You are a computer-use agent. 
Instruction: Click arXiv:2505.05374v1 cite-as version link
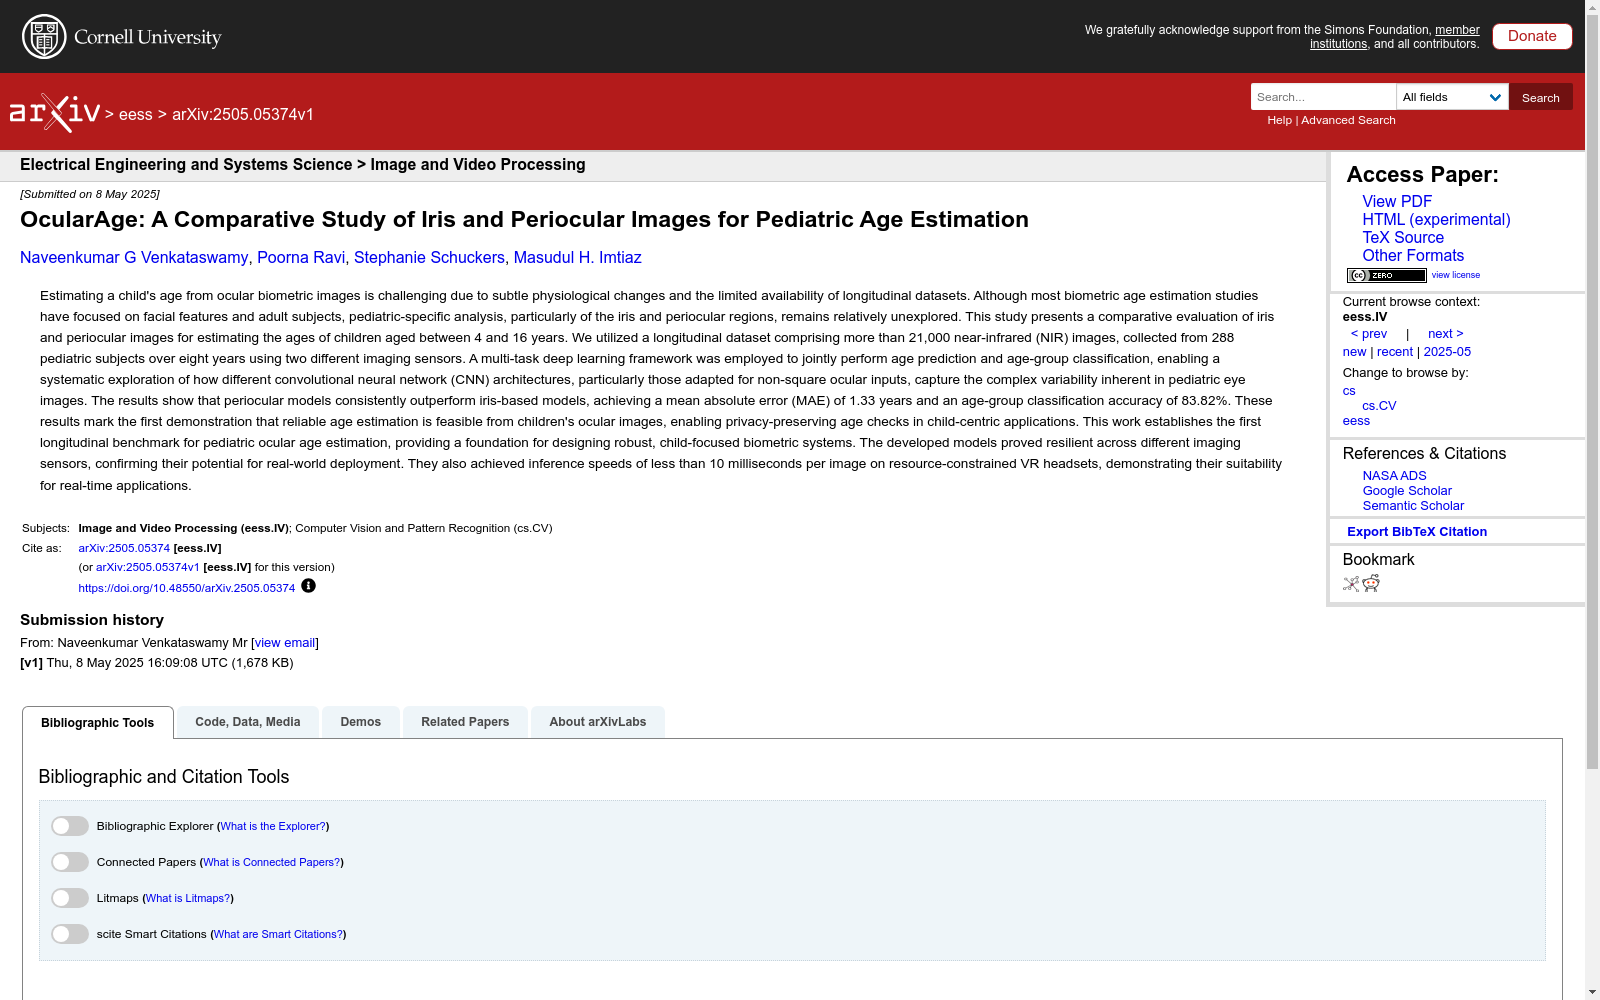point(148,567)
